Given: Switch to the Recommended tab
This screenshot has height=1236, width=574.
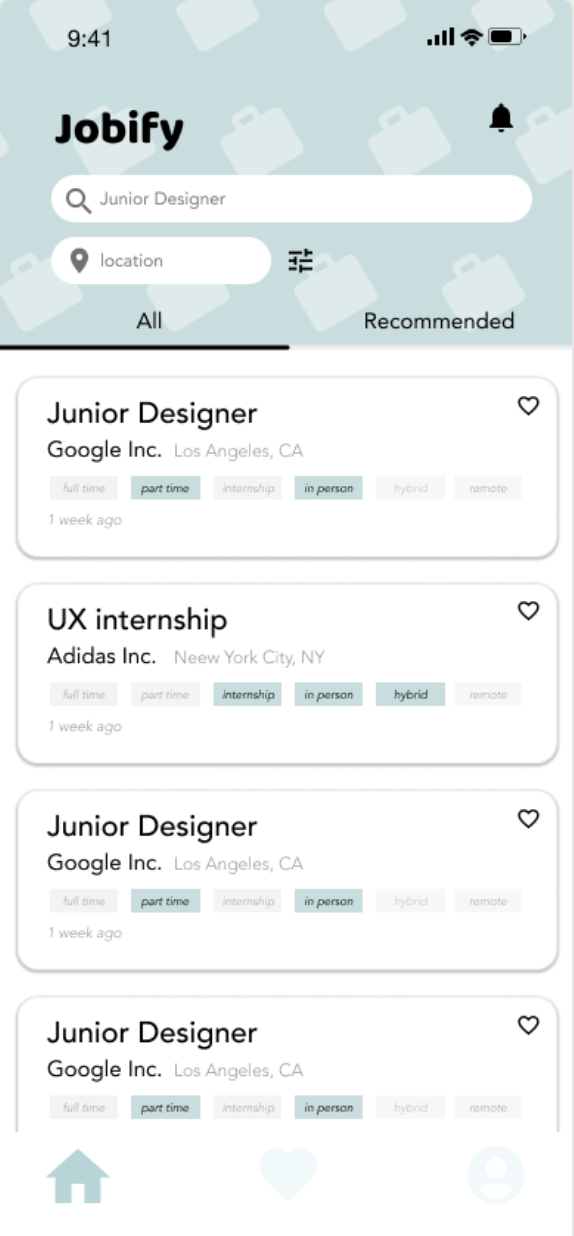Looking at the screenshot, I should (439, 321).
